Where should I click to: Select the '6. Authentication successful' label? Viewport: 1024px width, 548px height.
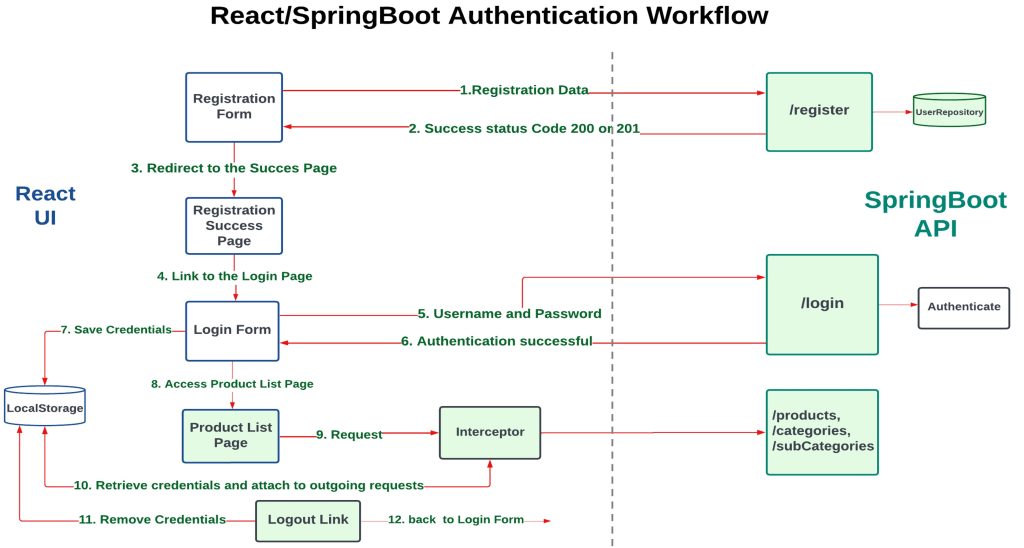coord(496,342)
